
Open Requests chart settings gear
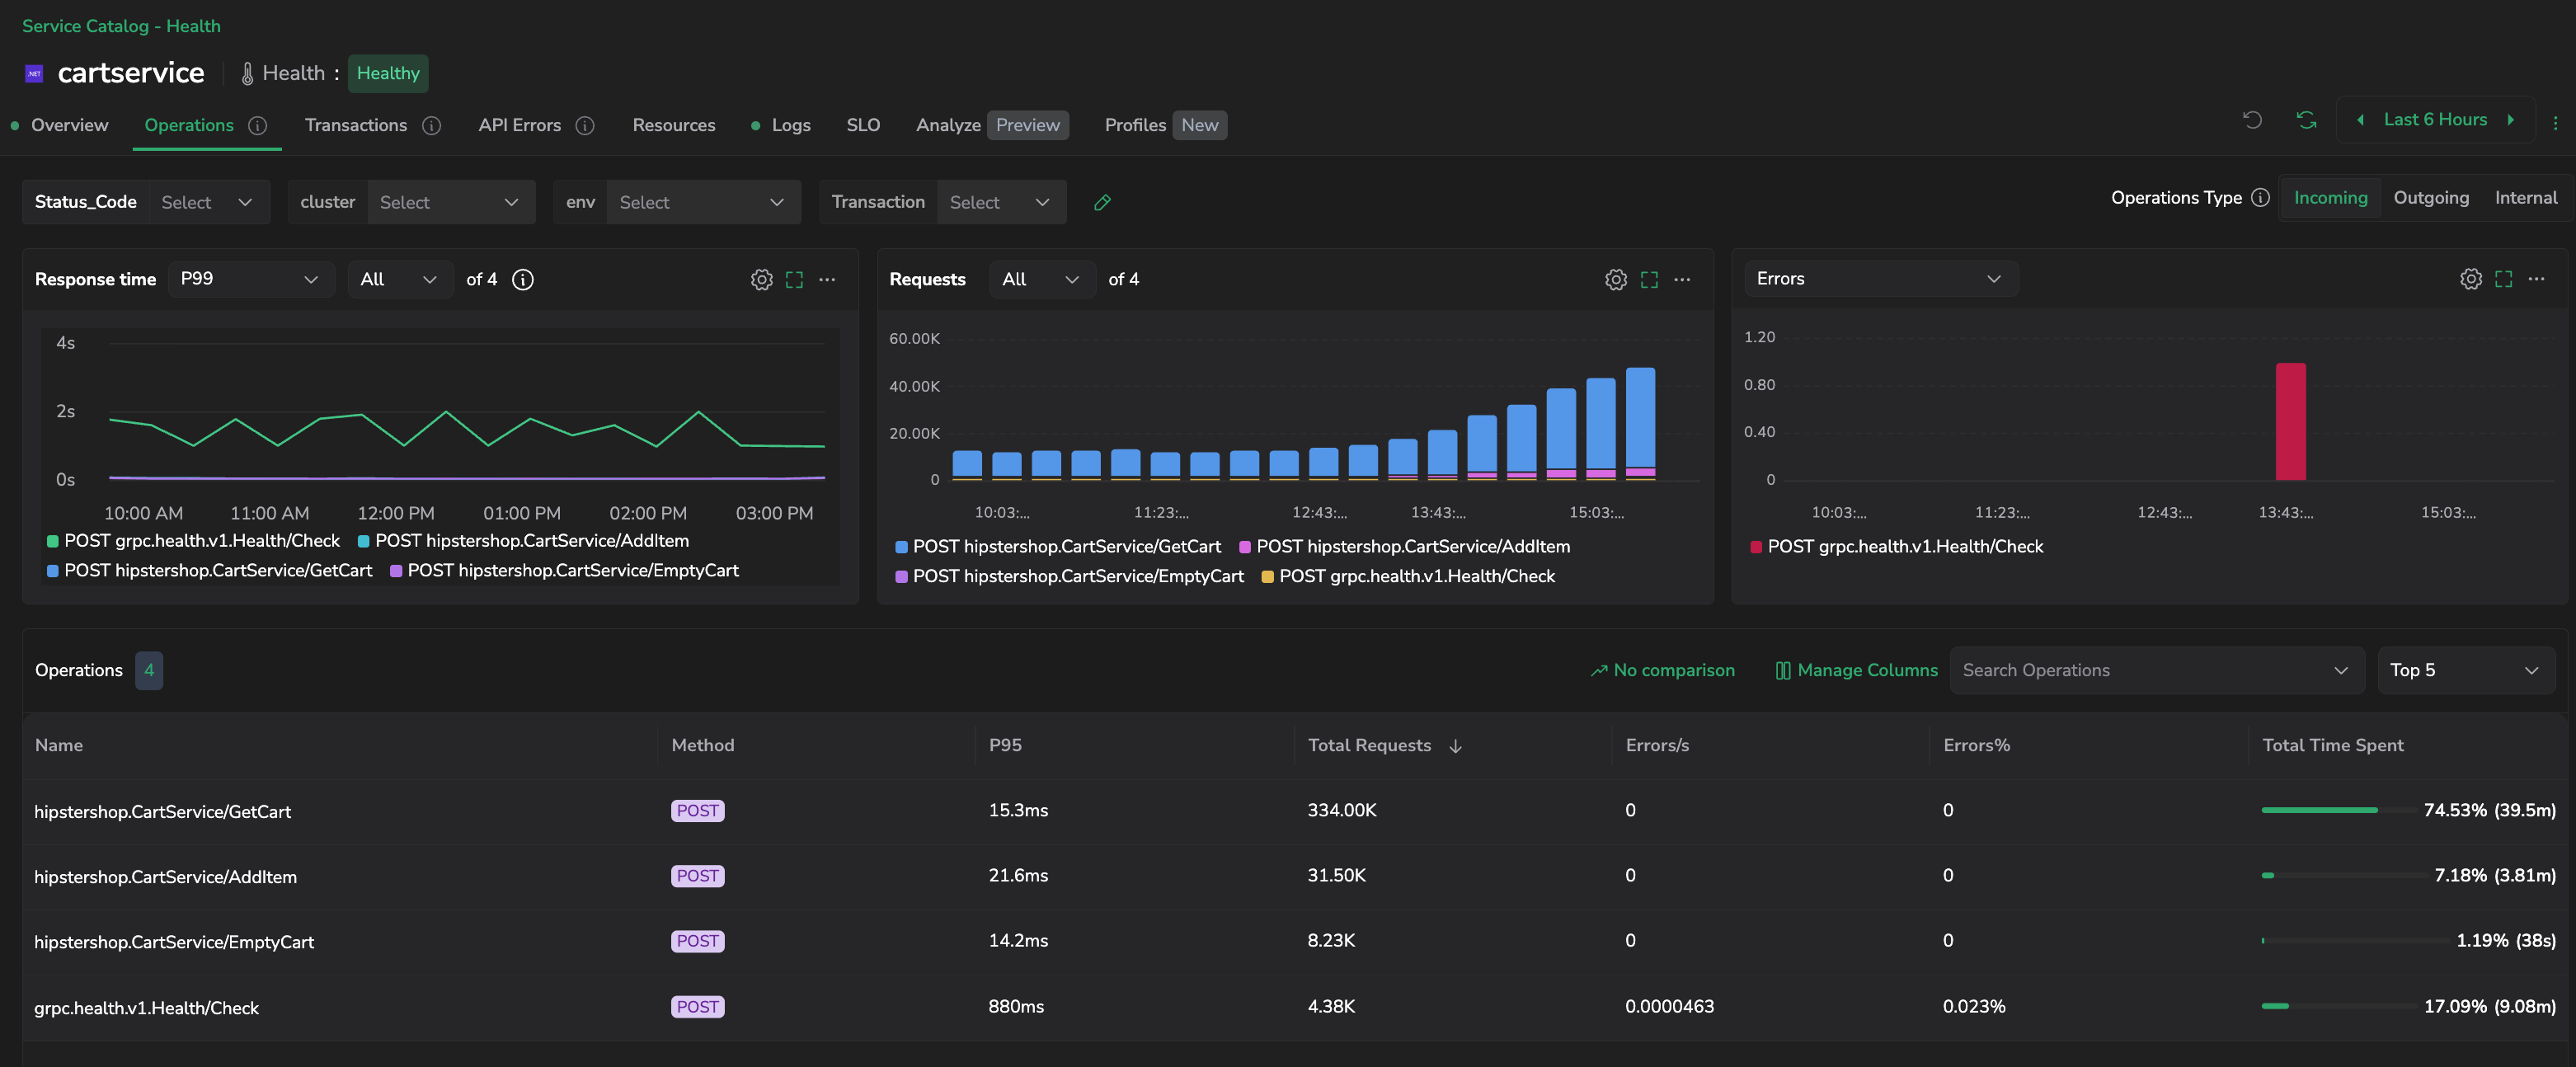click(1616, 279)
